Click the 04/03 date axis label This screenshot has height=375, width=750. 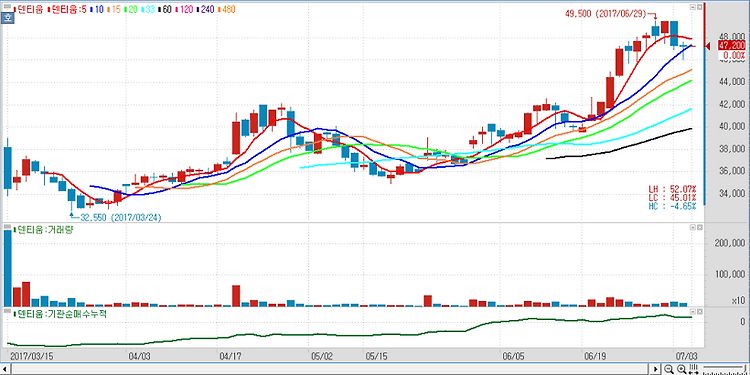[140, 356]
